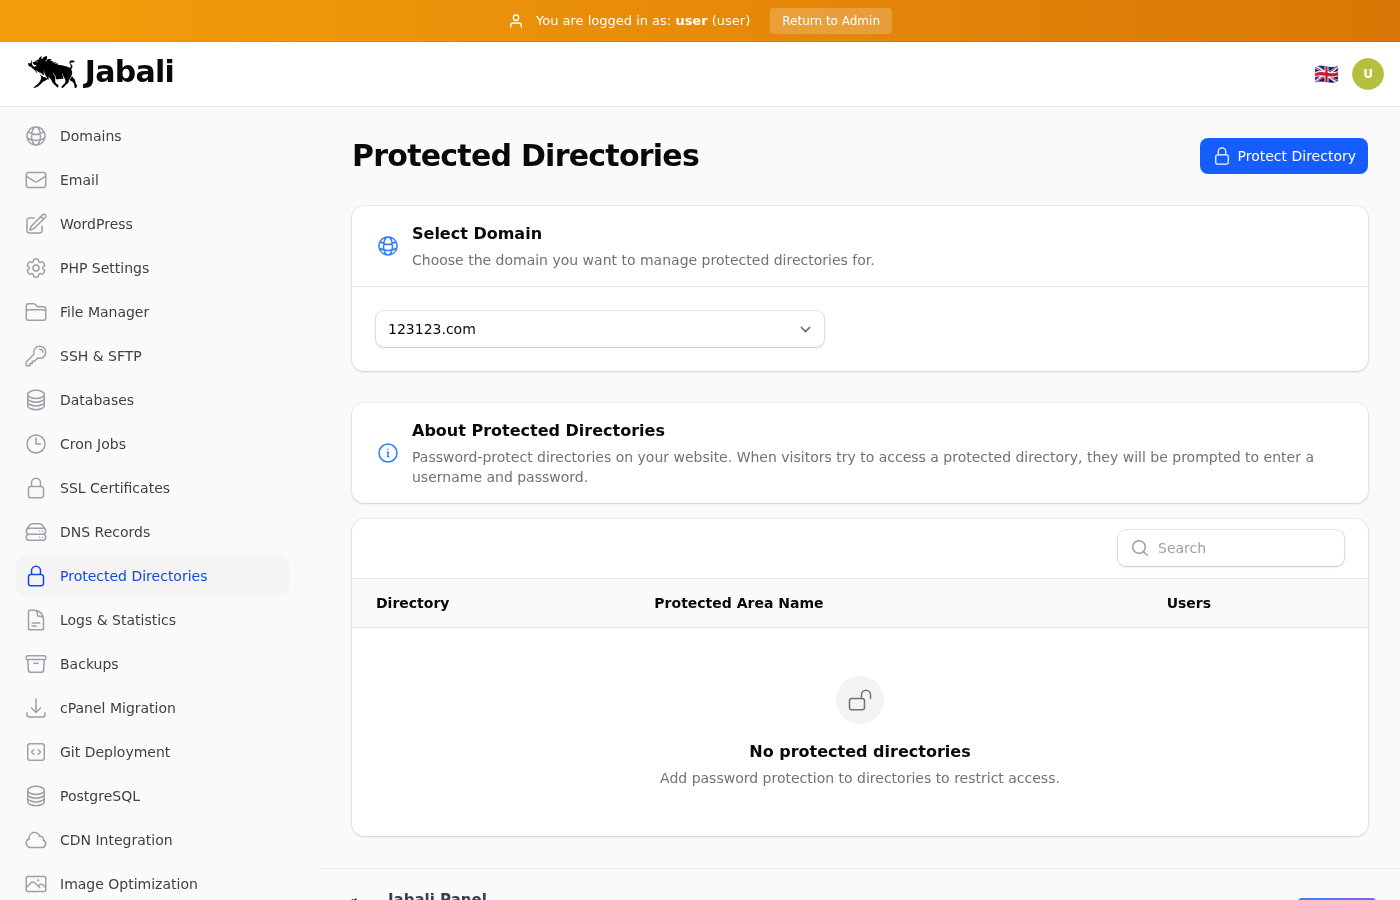Click the Git Deployment code icon
This screenshot has width=1400, height=900.
tap(36, 752)
